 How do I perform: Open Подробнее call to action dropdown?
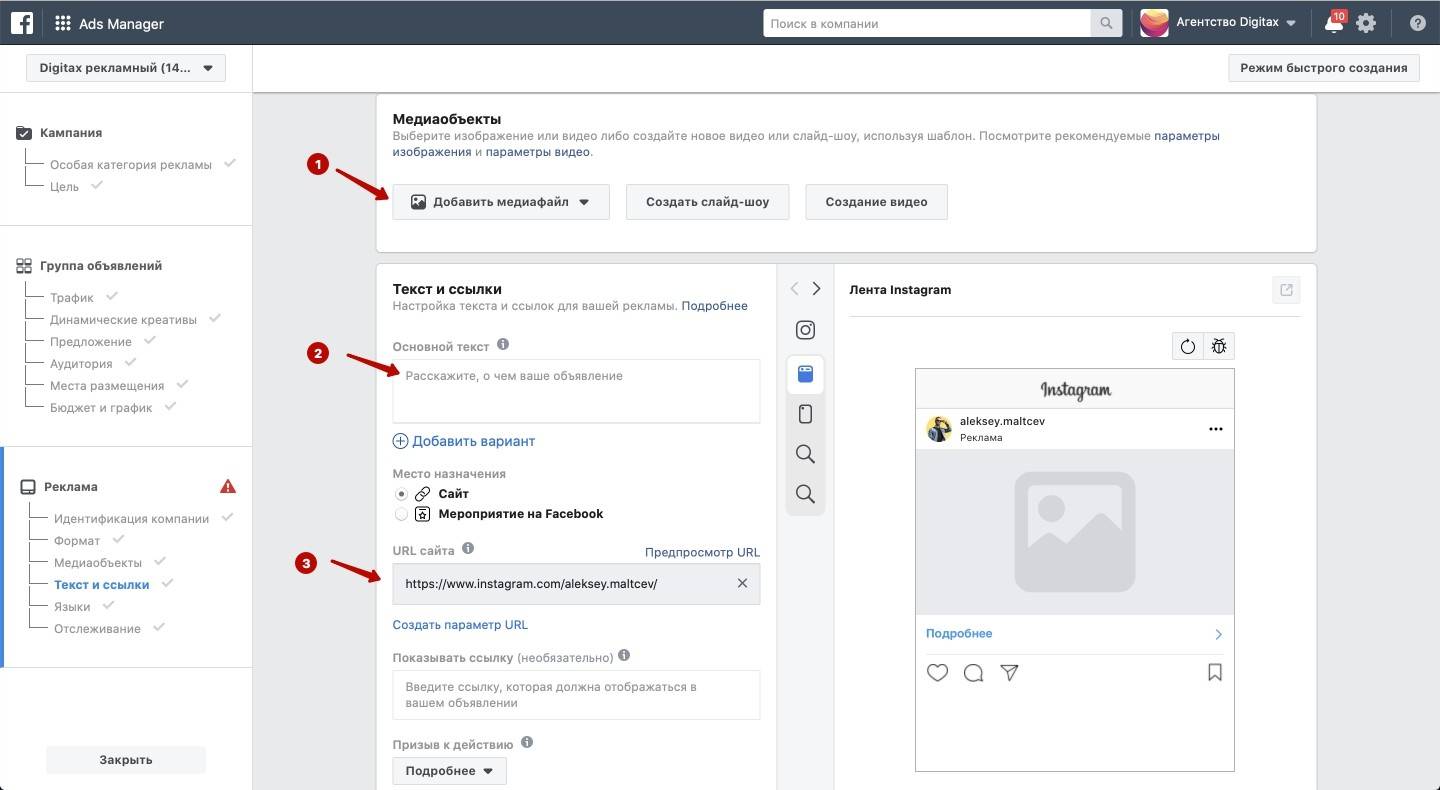click(x=449, y=771)
